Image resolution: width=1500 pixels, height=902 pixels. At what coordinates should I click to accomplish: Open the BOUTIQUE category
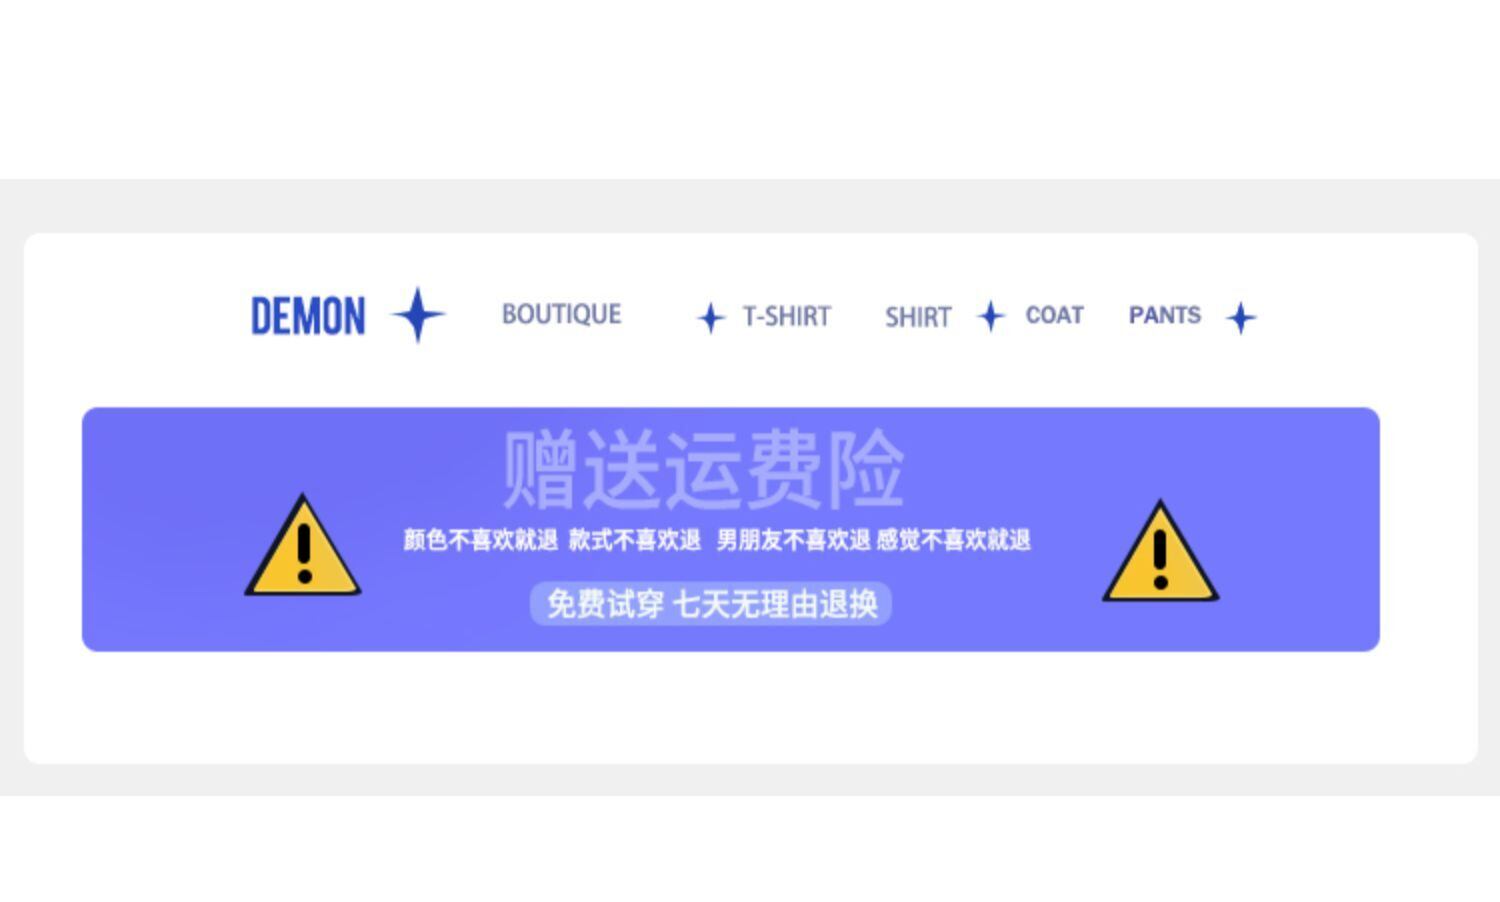pyautogui.click(x=561, y=314)
